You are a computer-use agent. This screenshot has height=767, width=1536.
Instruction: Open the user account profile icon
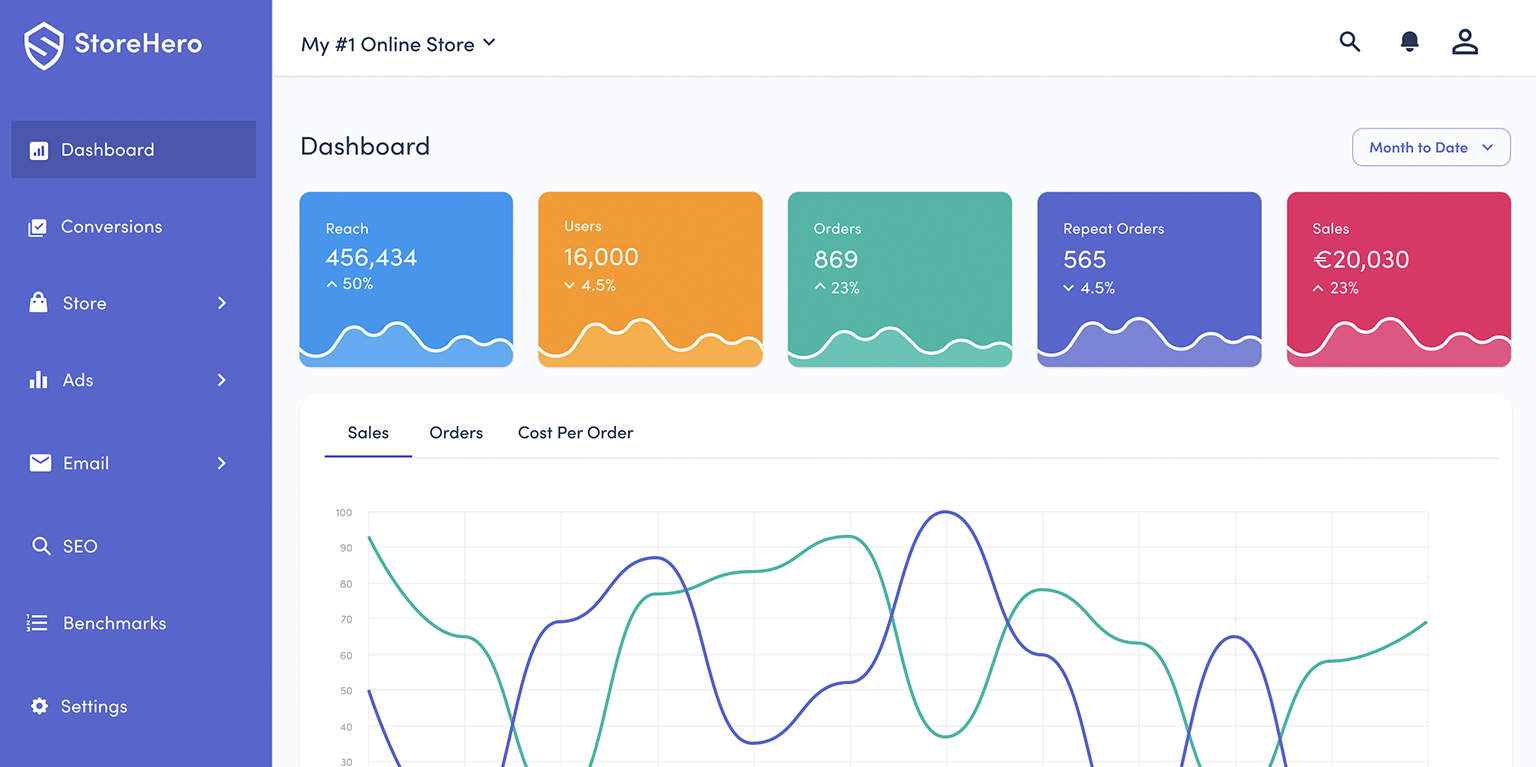(x=1465, y=42)
